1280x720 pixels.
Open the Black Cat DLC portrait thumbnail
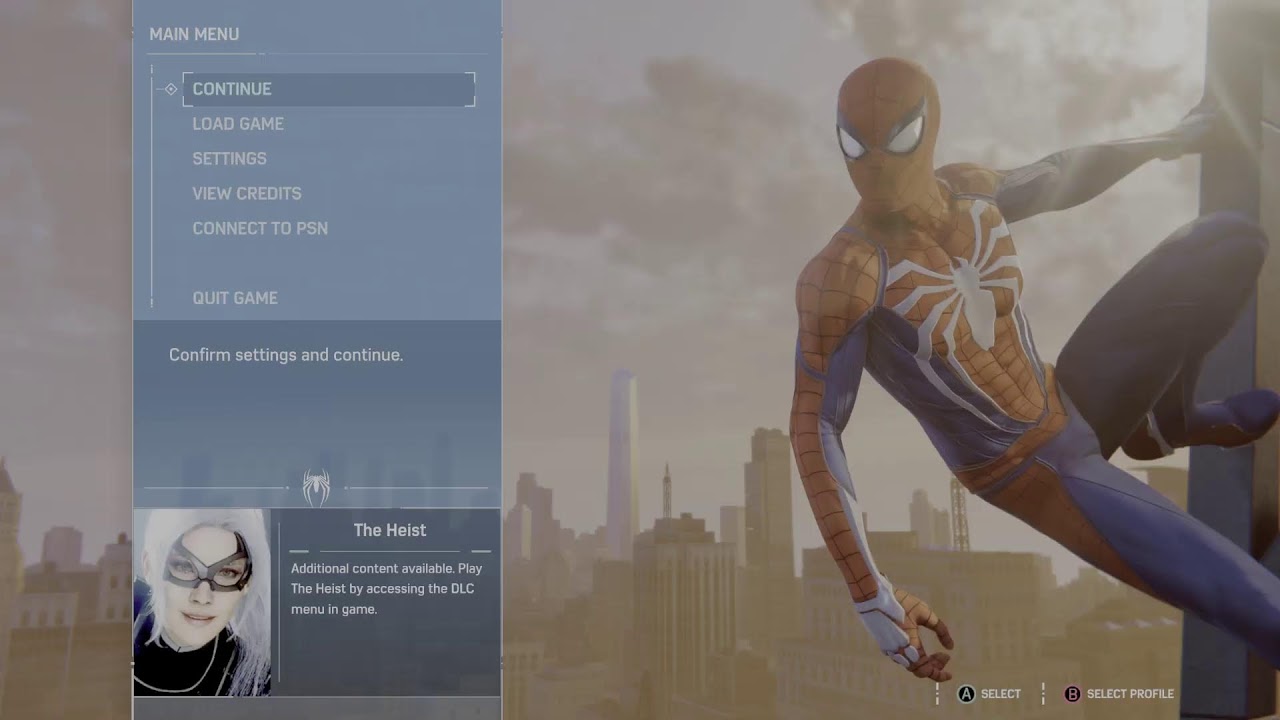point(202,602)
